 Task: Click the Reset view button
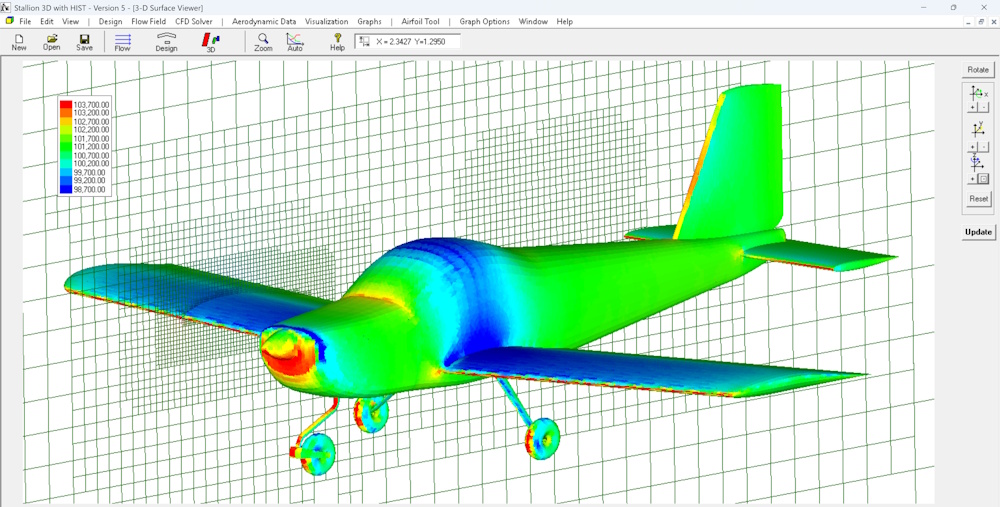978,198
